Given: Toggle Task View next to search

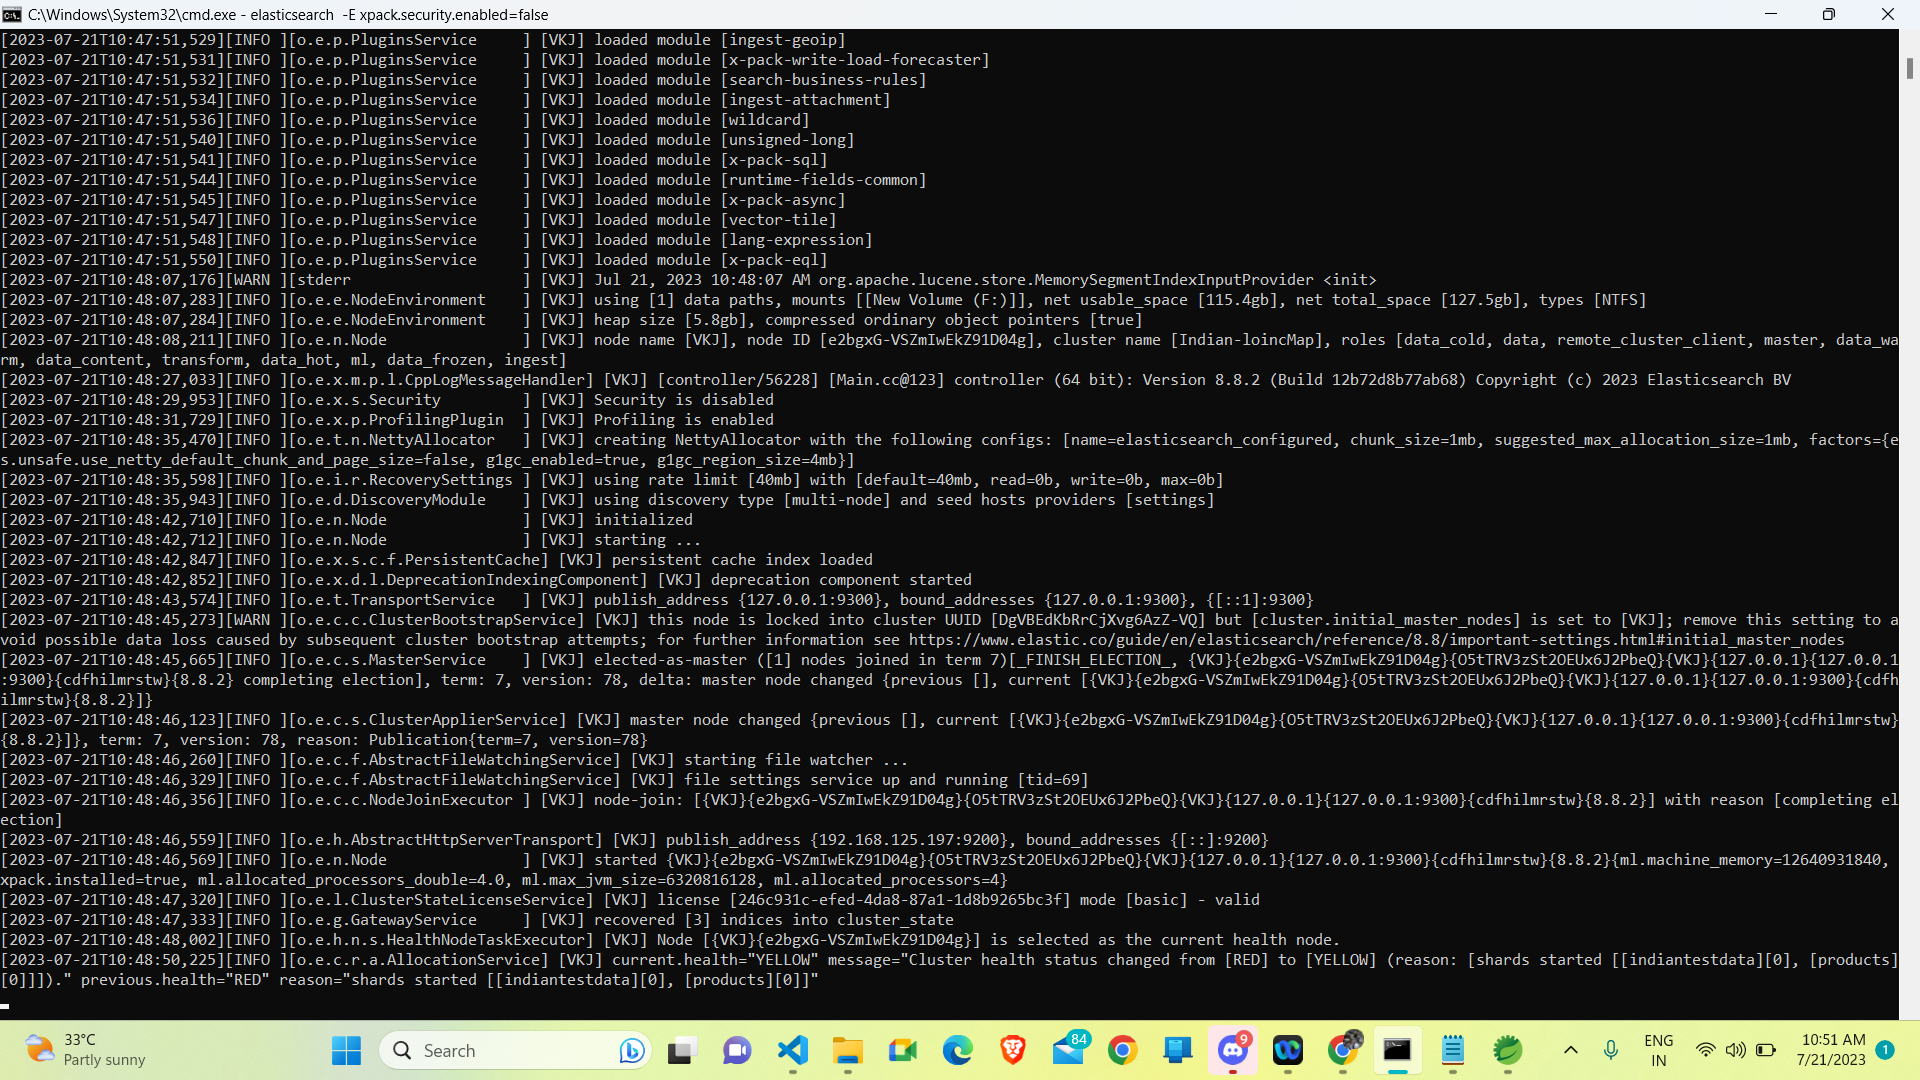Looking at the screenshot, I should [x=681, y=1050].
